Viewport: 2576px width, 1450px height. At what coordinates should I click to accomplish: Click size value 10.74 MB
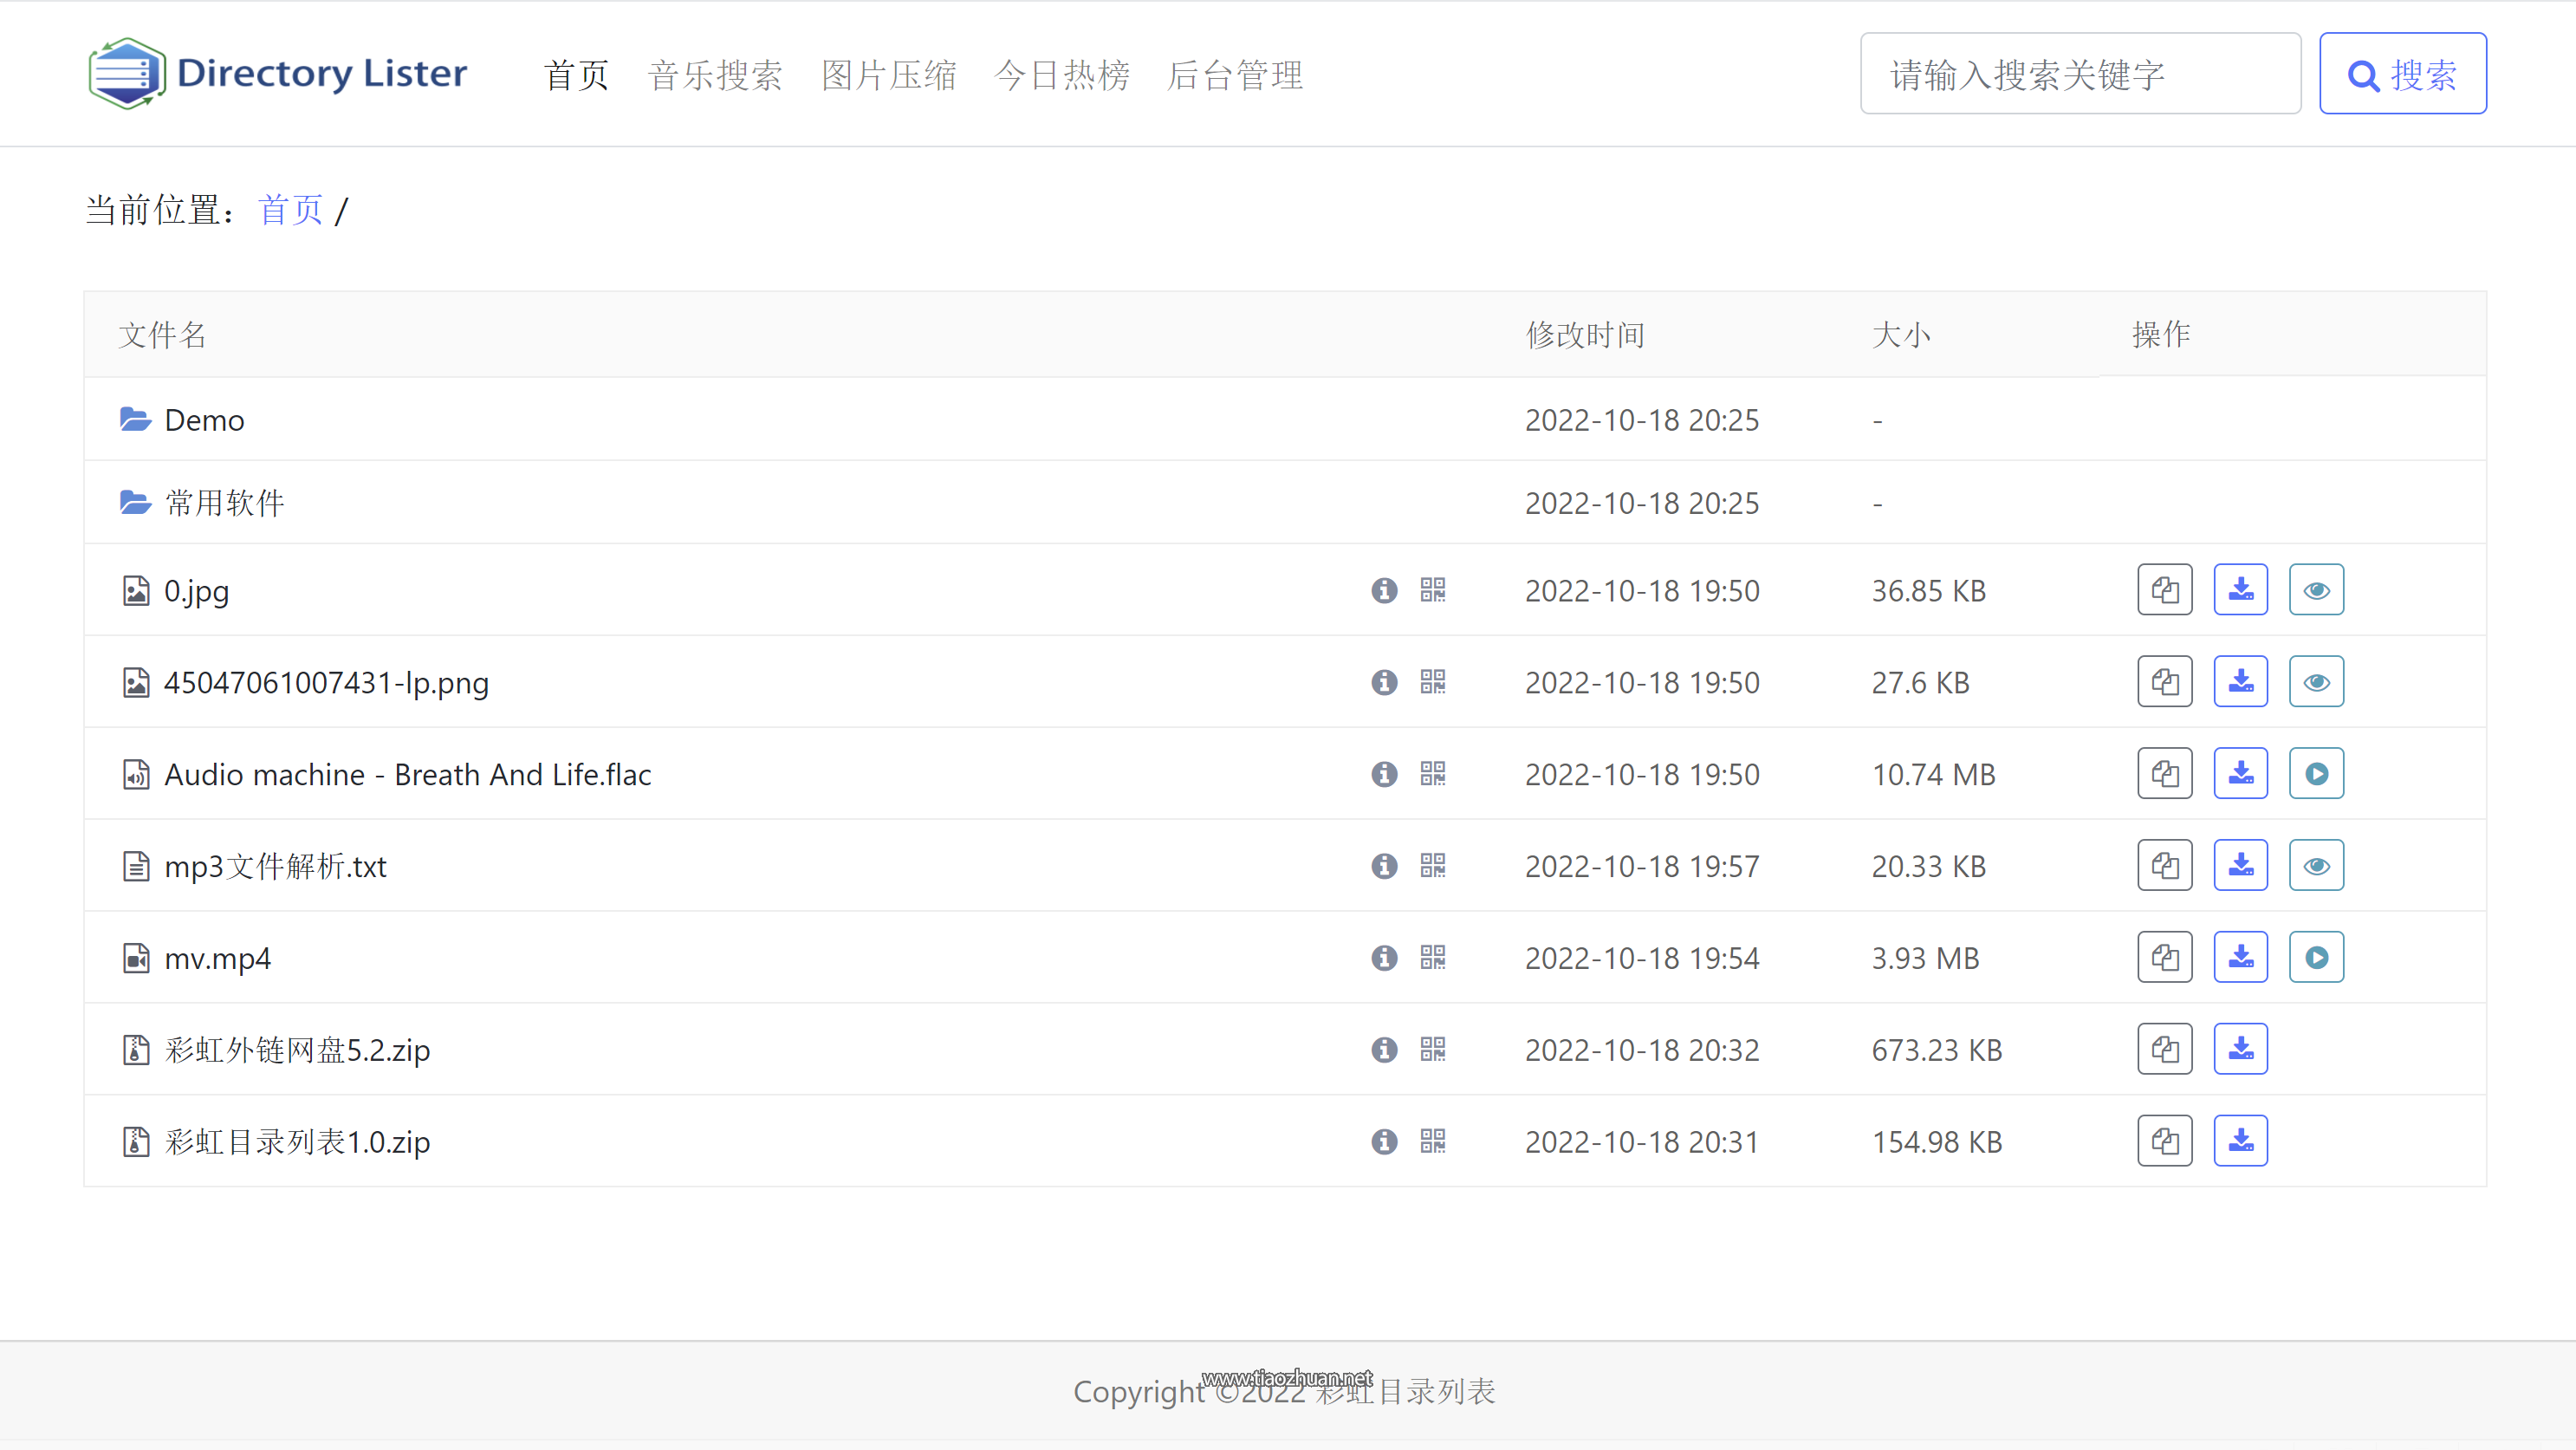[1933, 775]
